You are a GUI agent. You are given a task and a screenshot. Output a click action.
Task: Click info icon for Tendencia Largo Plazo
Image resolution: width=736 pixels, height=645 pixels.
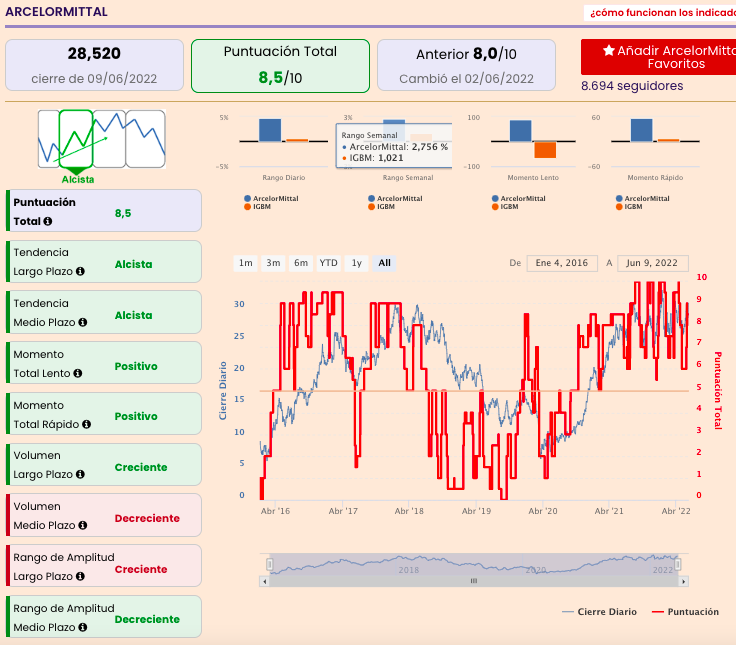click(80, 271)
